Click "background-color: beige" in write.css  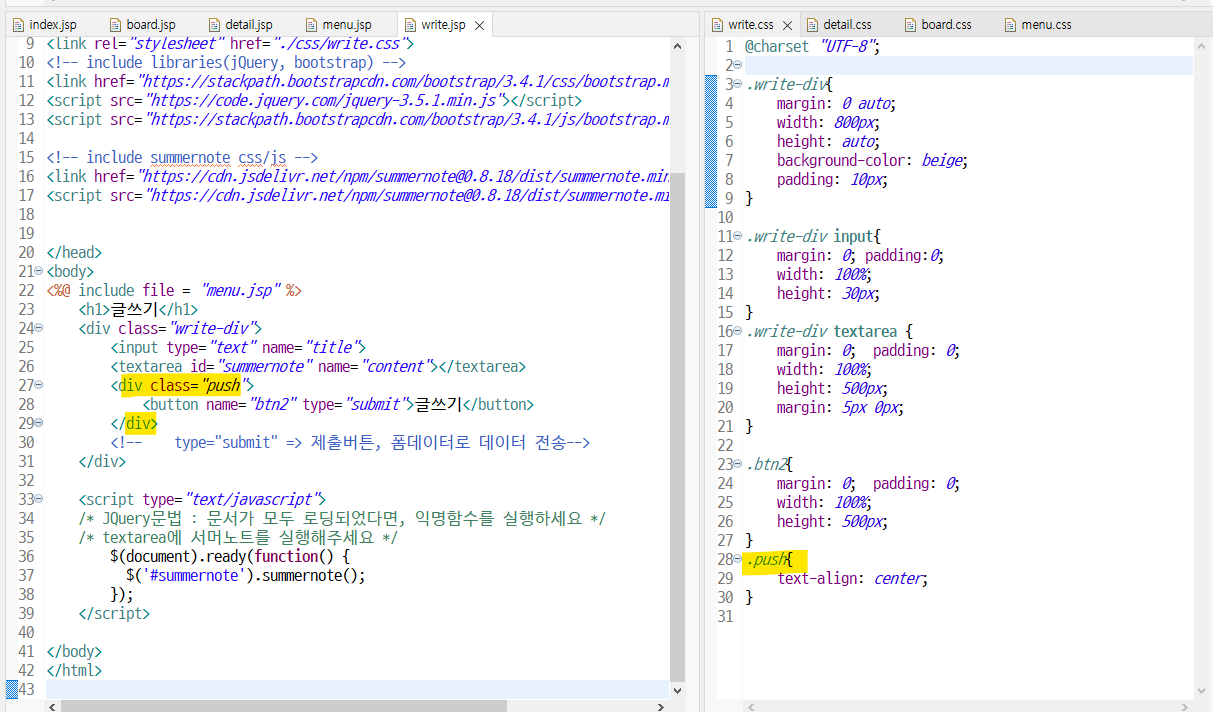tap(873, 160)
